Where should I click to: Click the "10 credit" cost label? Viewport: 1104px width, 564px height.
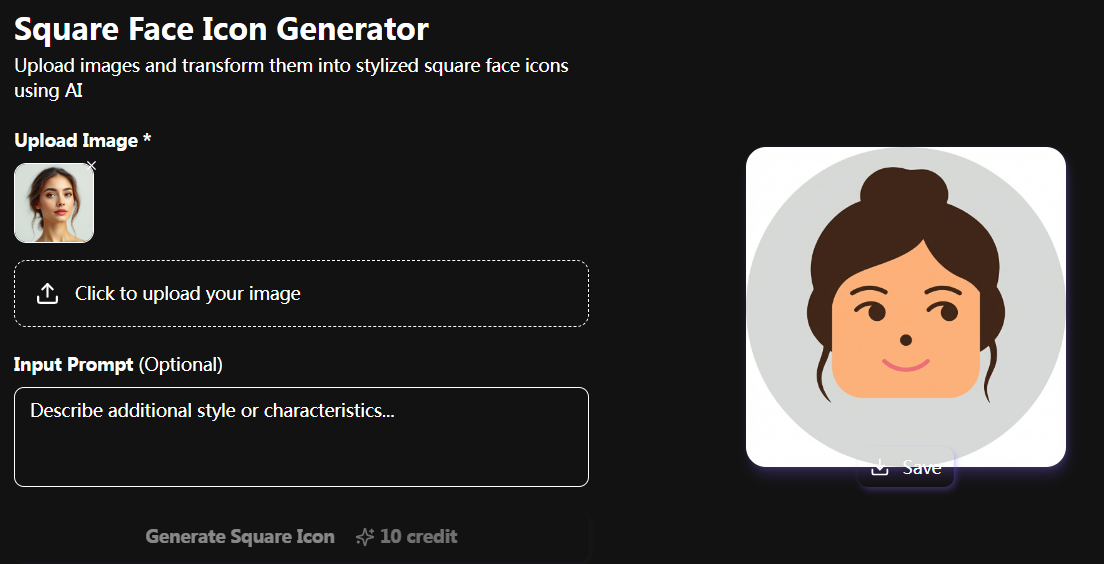(418, 537)
